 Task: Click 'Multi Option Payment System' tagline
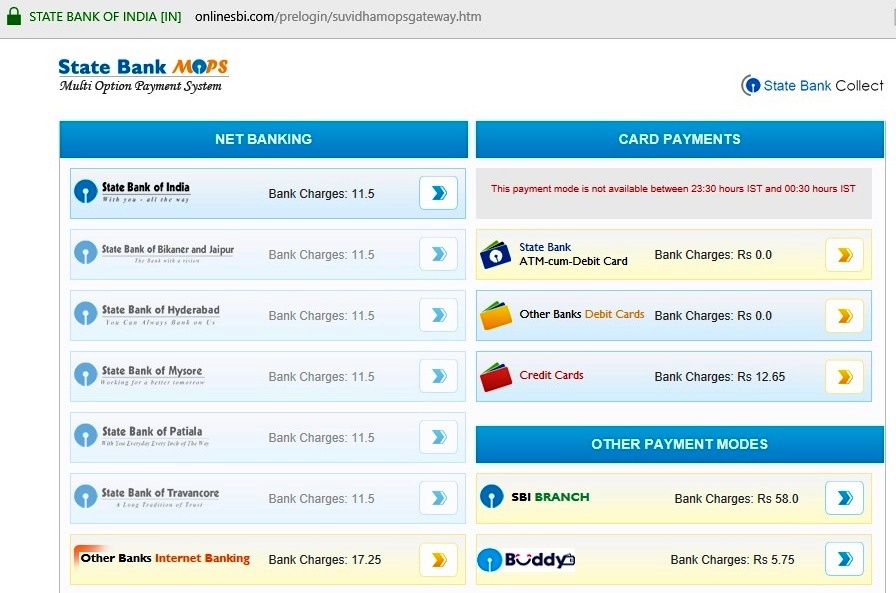pos(141,86)
